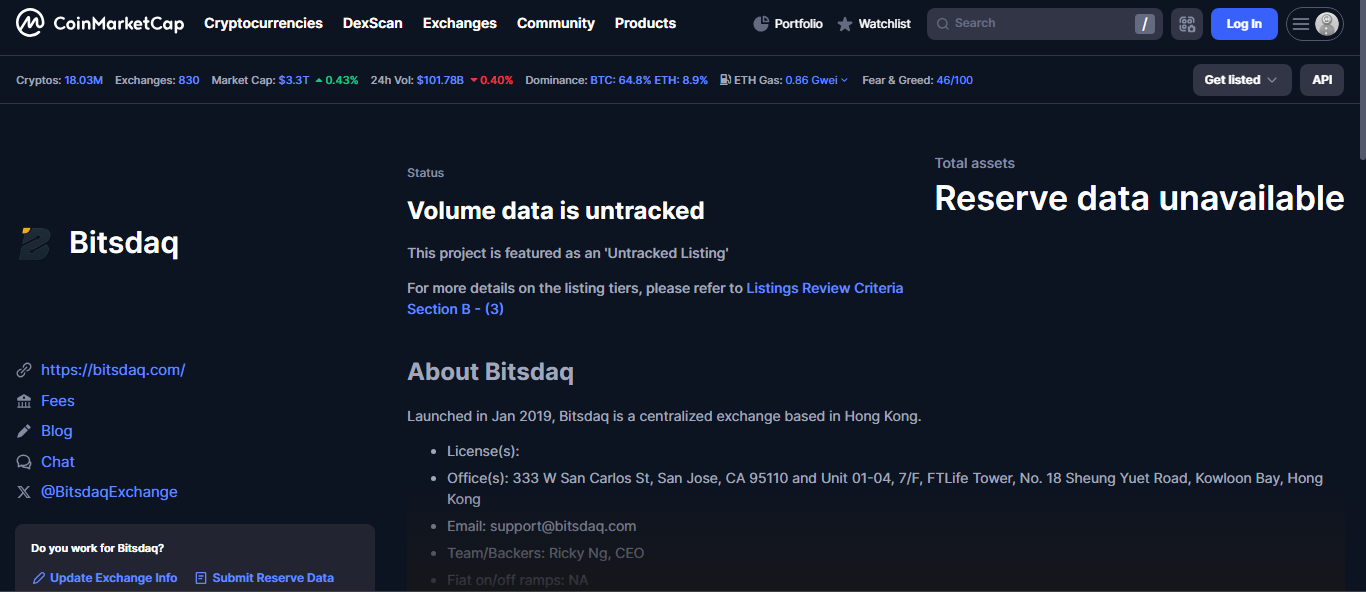Click the user avatar icon

(1327, 24)
